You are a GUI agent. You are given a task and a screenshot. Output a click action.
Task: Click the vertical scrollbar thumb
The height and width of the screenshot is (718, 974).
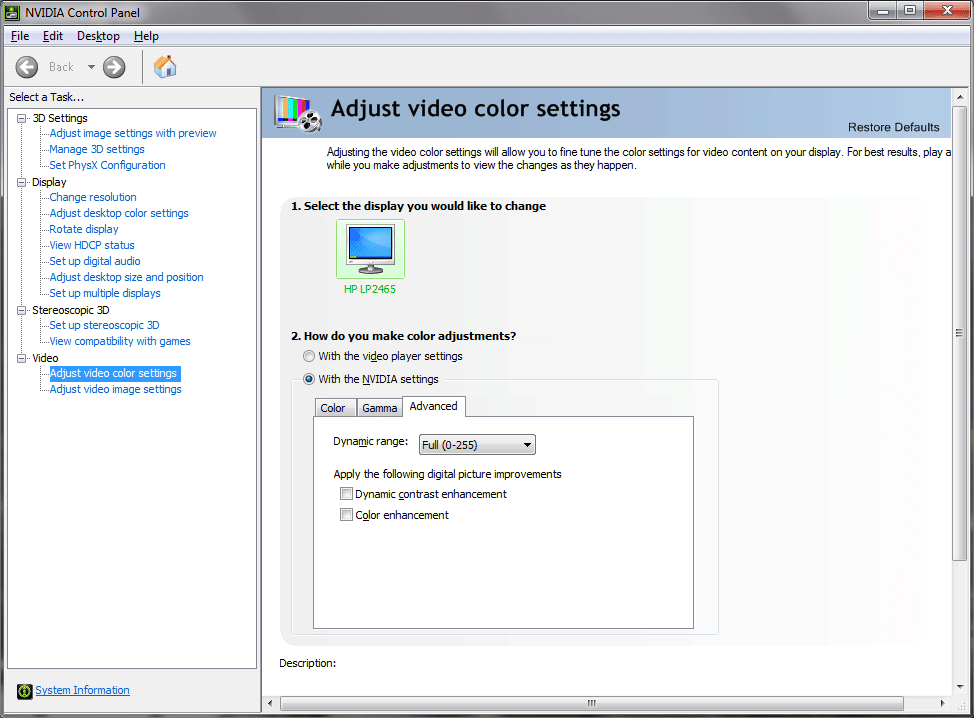960,334
